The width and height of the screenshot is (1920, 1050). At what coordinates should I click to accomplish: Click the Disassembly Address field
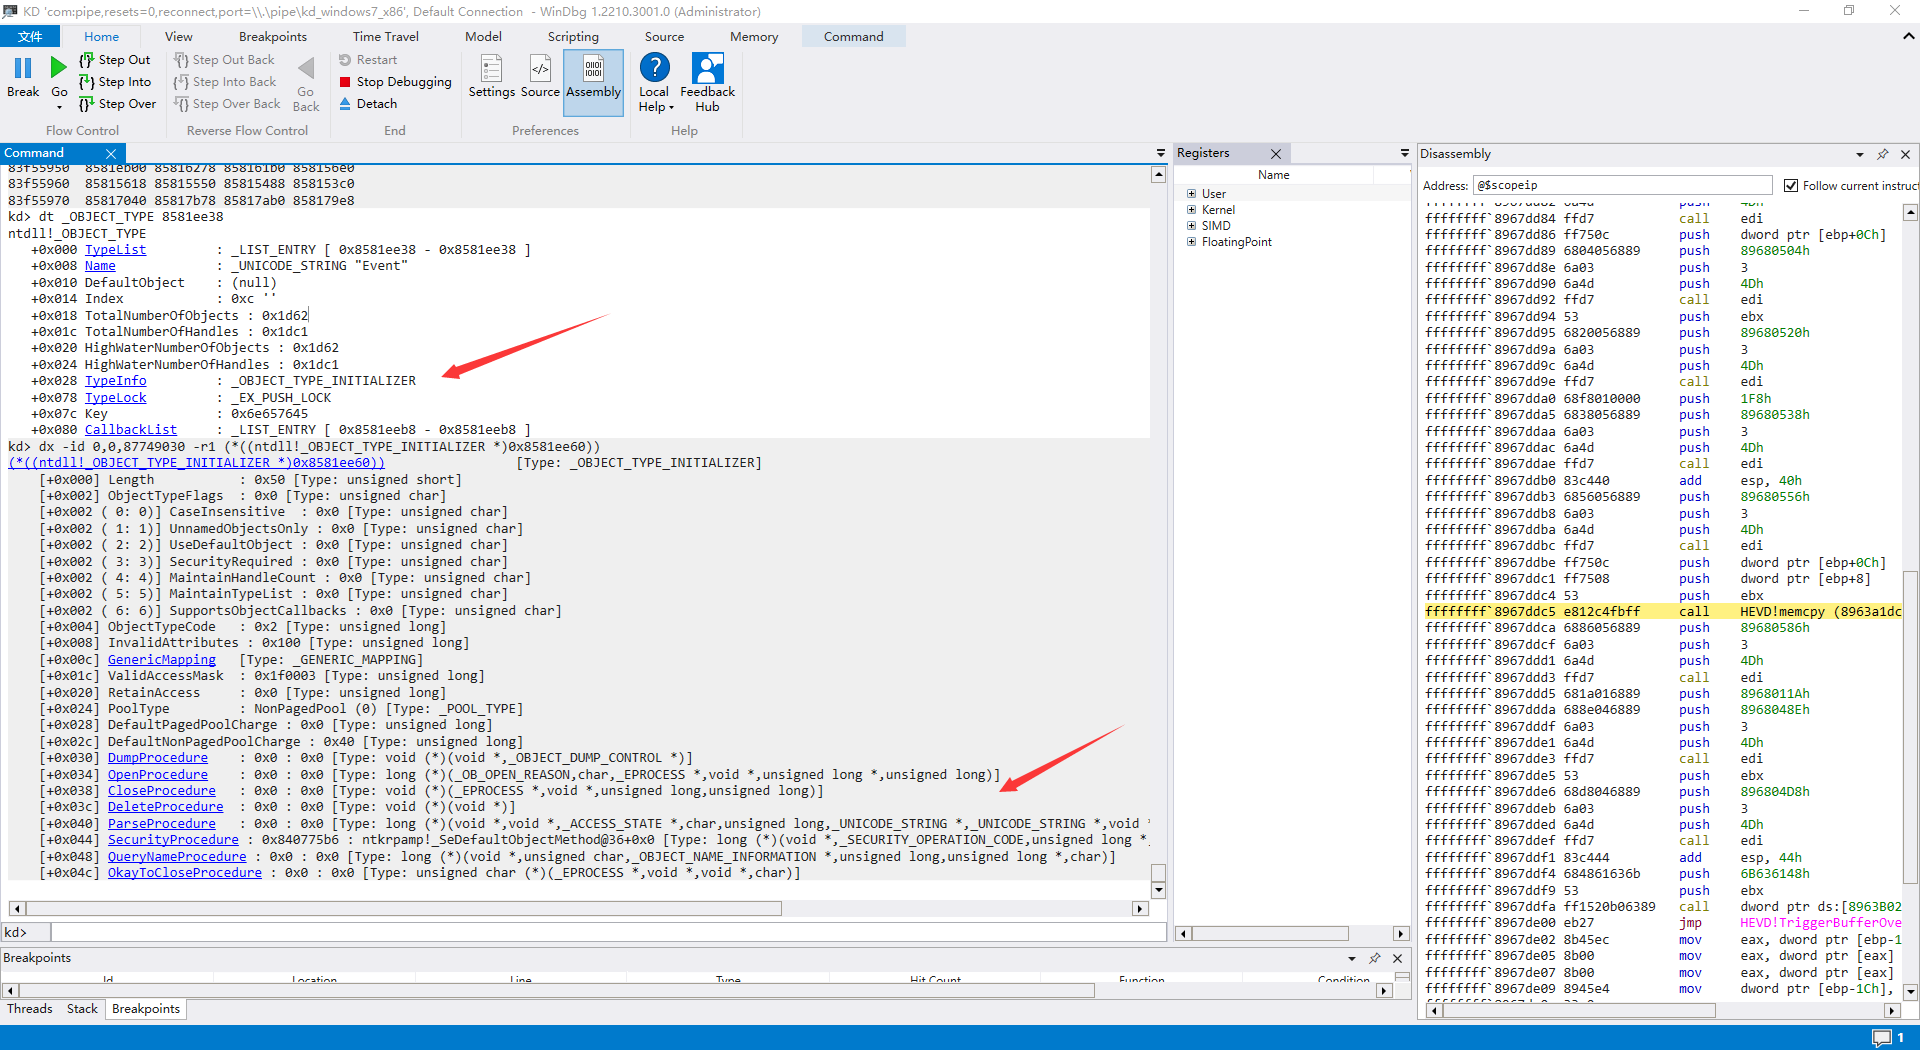pos(1622,186)
